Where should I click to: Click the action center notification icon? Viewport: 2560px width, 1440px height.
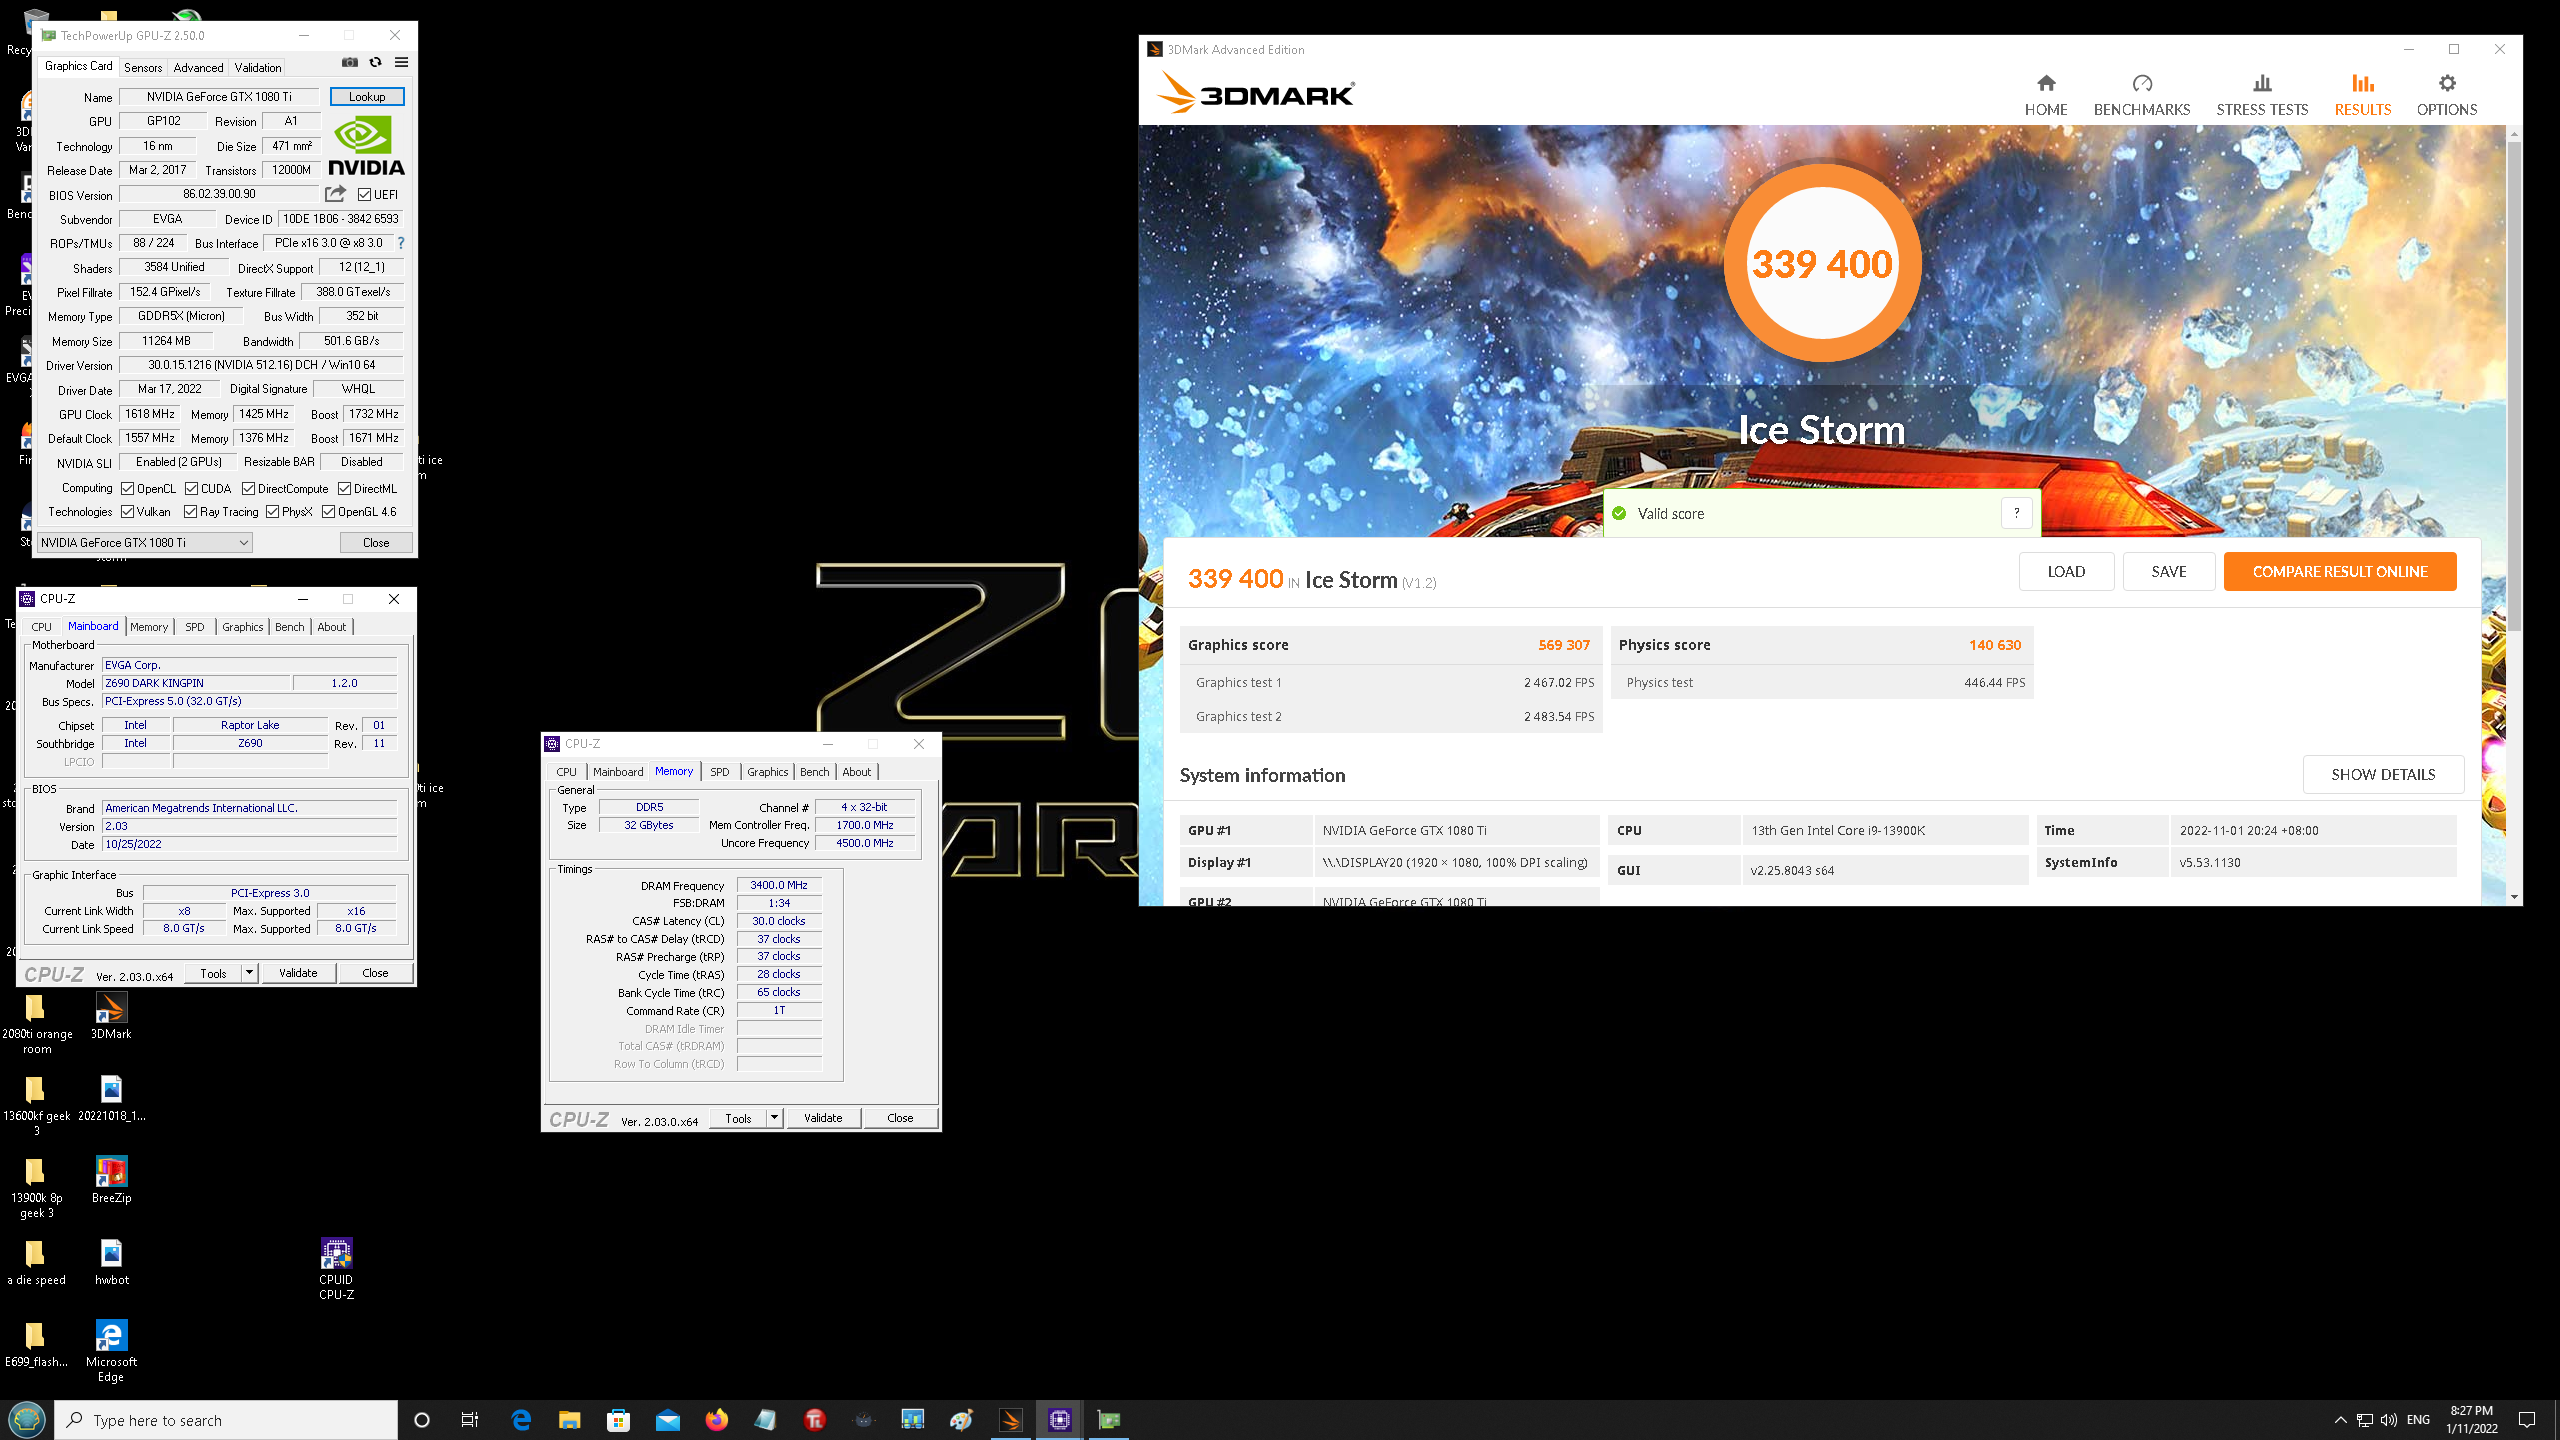coord(2527,1420)
